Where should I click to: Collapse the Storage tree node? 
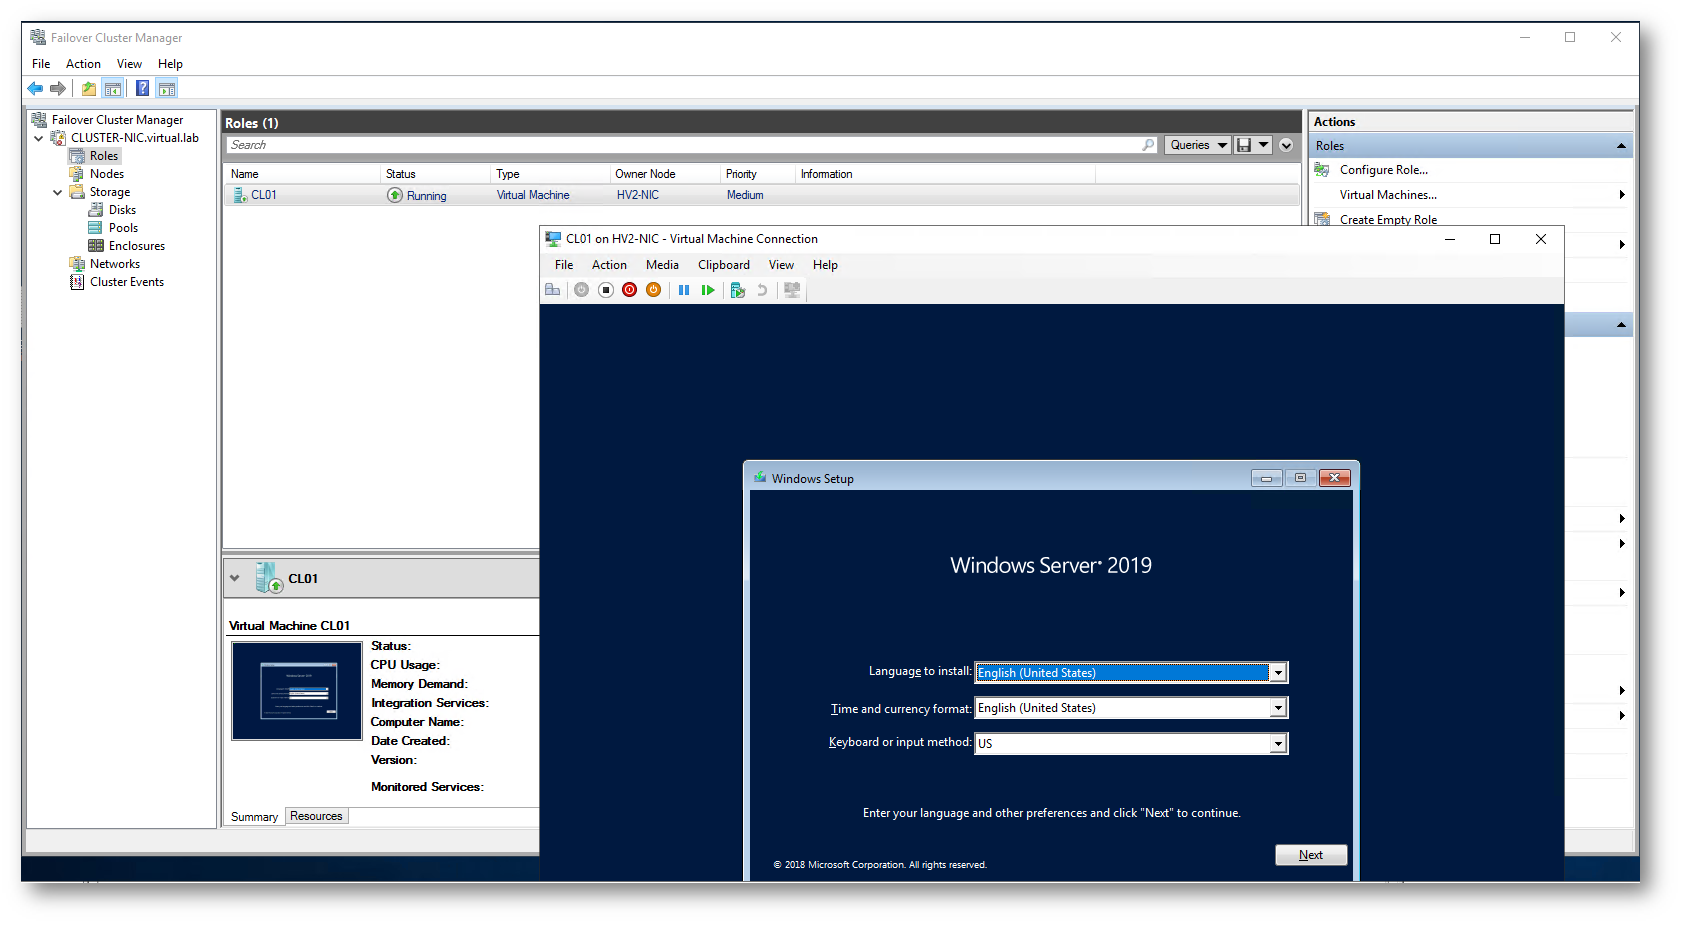[58, 192]
